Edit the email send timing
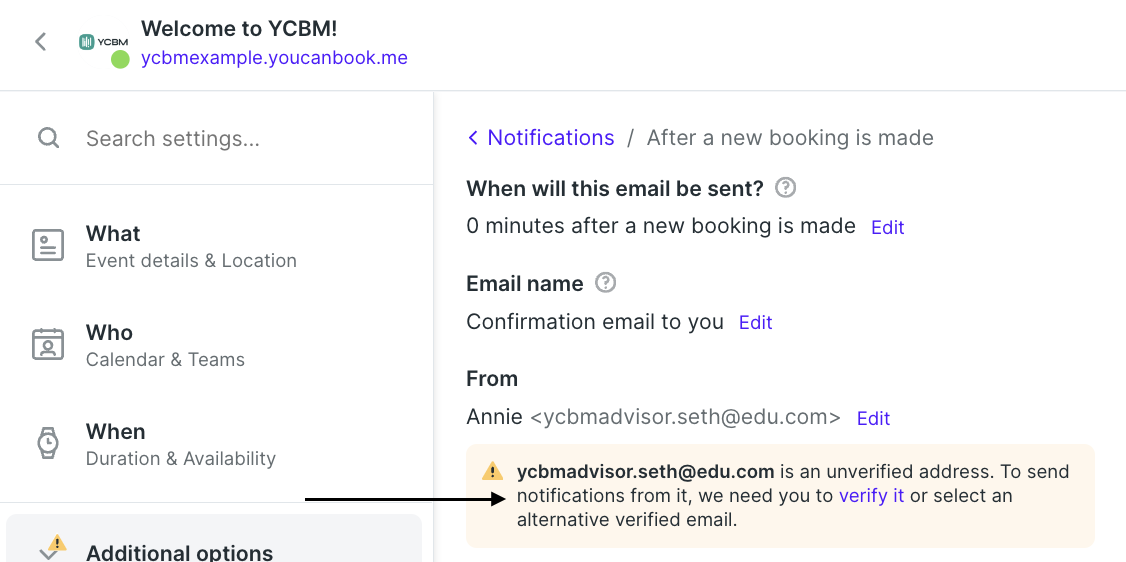Screen dimensions: 1126x562 [x=888, y=228]
